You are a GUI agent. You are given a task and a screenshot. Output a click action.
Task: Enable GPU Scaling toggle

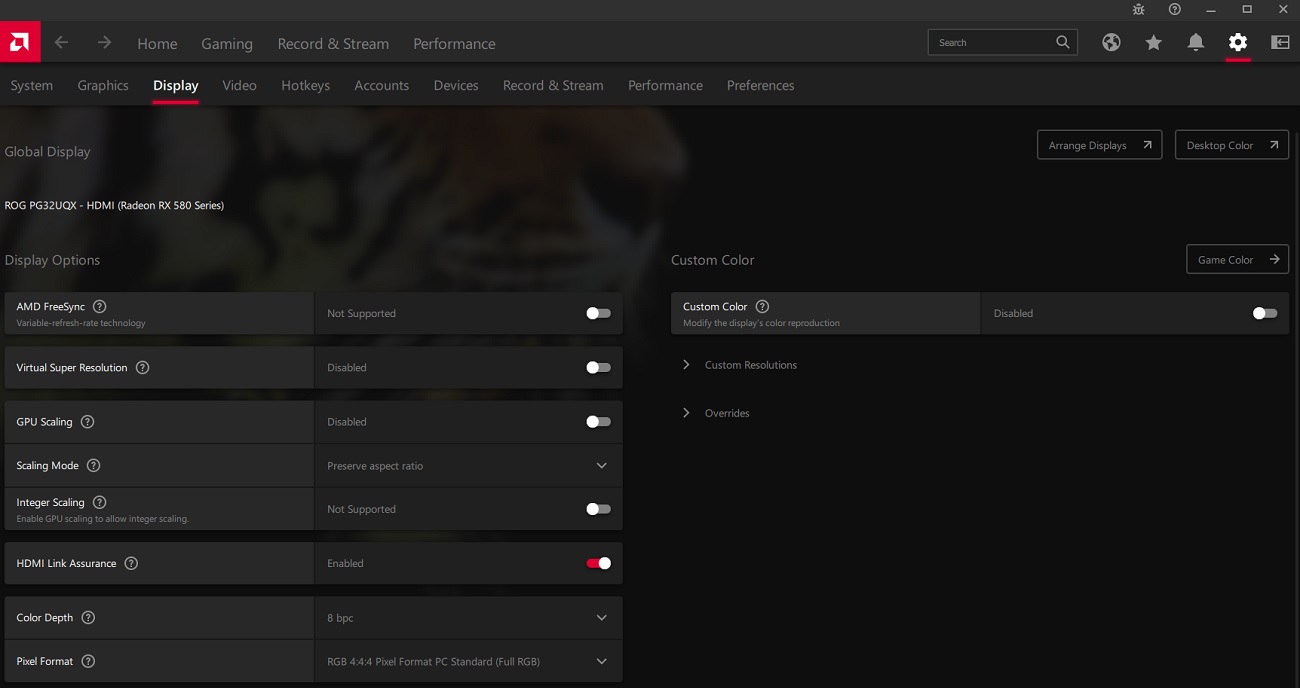coord(598,422)
